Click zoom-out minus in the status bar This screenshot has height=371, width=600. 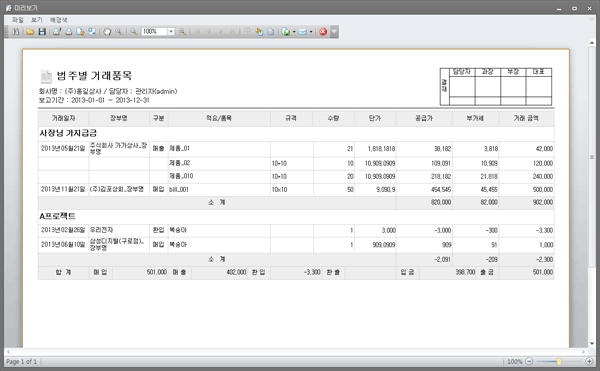[529, 361]
